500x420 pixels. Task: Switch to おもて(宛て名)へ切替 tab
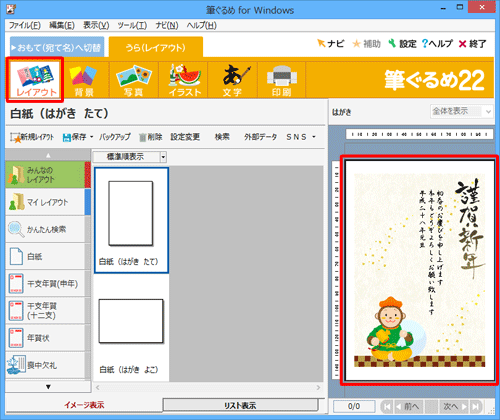(57, 47)
